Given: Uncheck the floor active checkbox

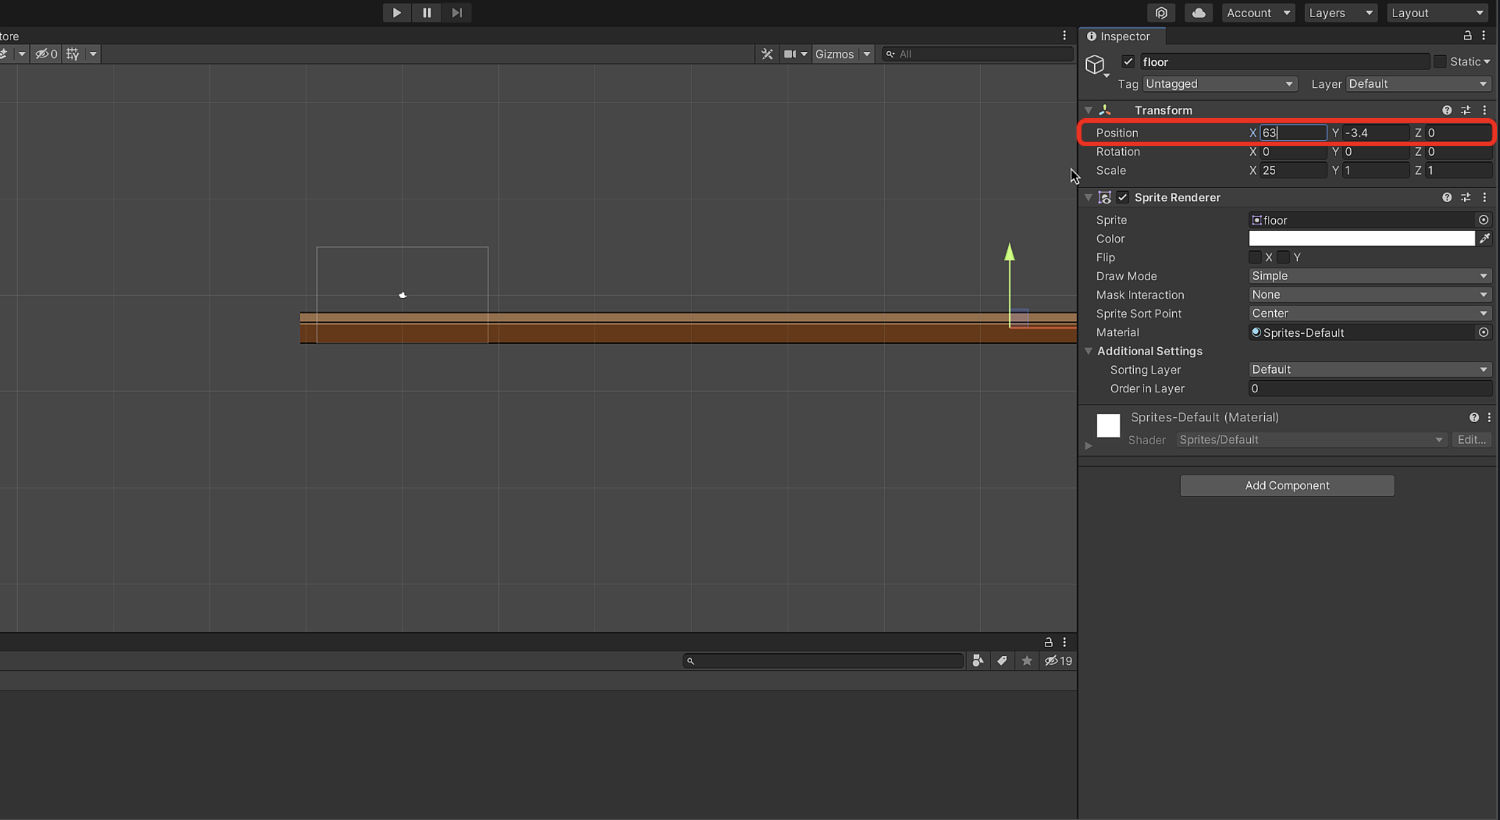Looking at the screenshot, I should (1128, 62).
